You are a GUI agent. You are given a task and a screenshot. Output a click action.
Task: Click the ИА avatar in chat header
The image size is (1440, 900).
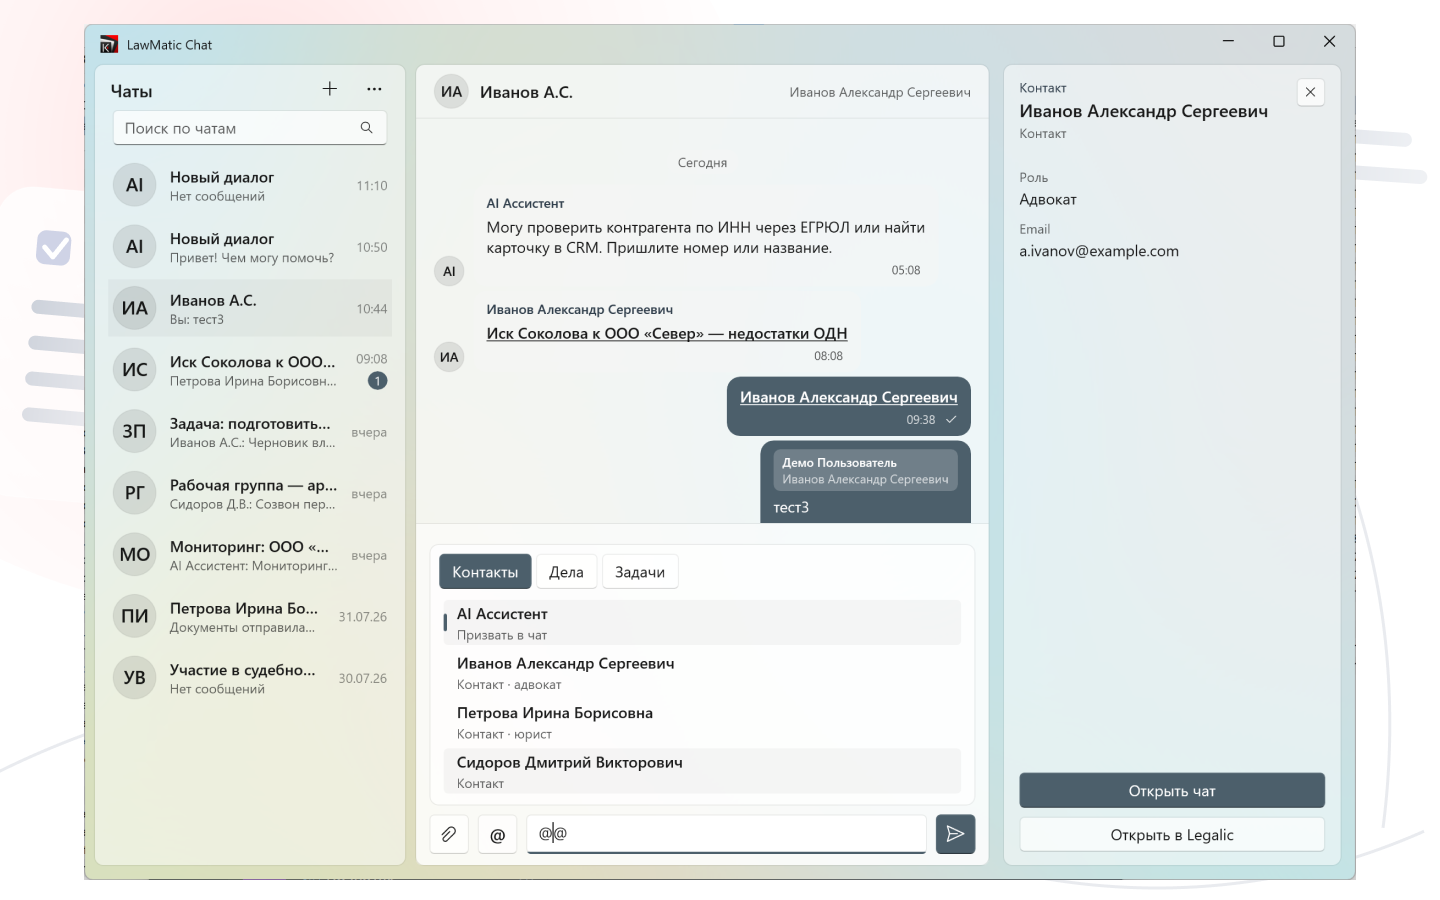pos(452,92)
